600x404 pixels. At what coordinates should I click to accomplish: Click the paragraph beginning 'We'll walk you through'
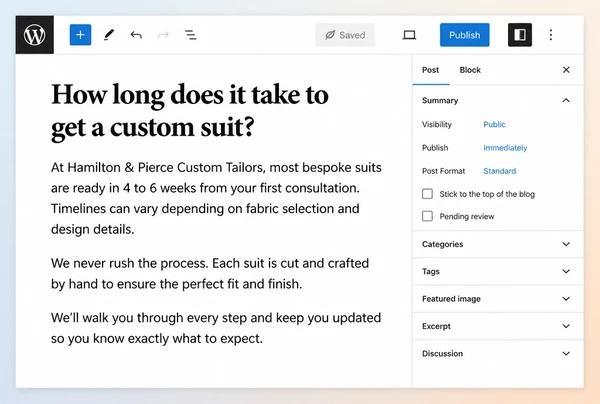(216, 328)
